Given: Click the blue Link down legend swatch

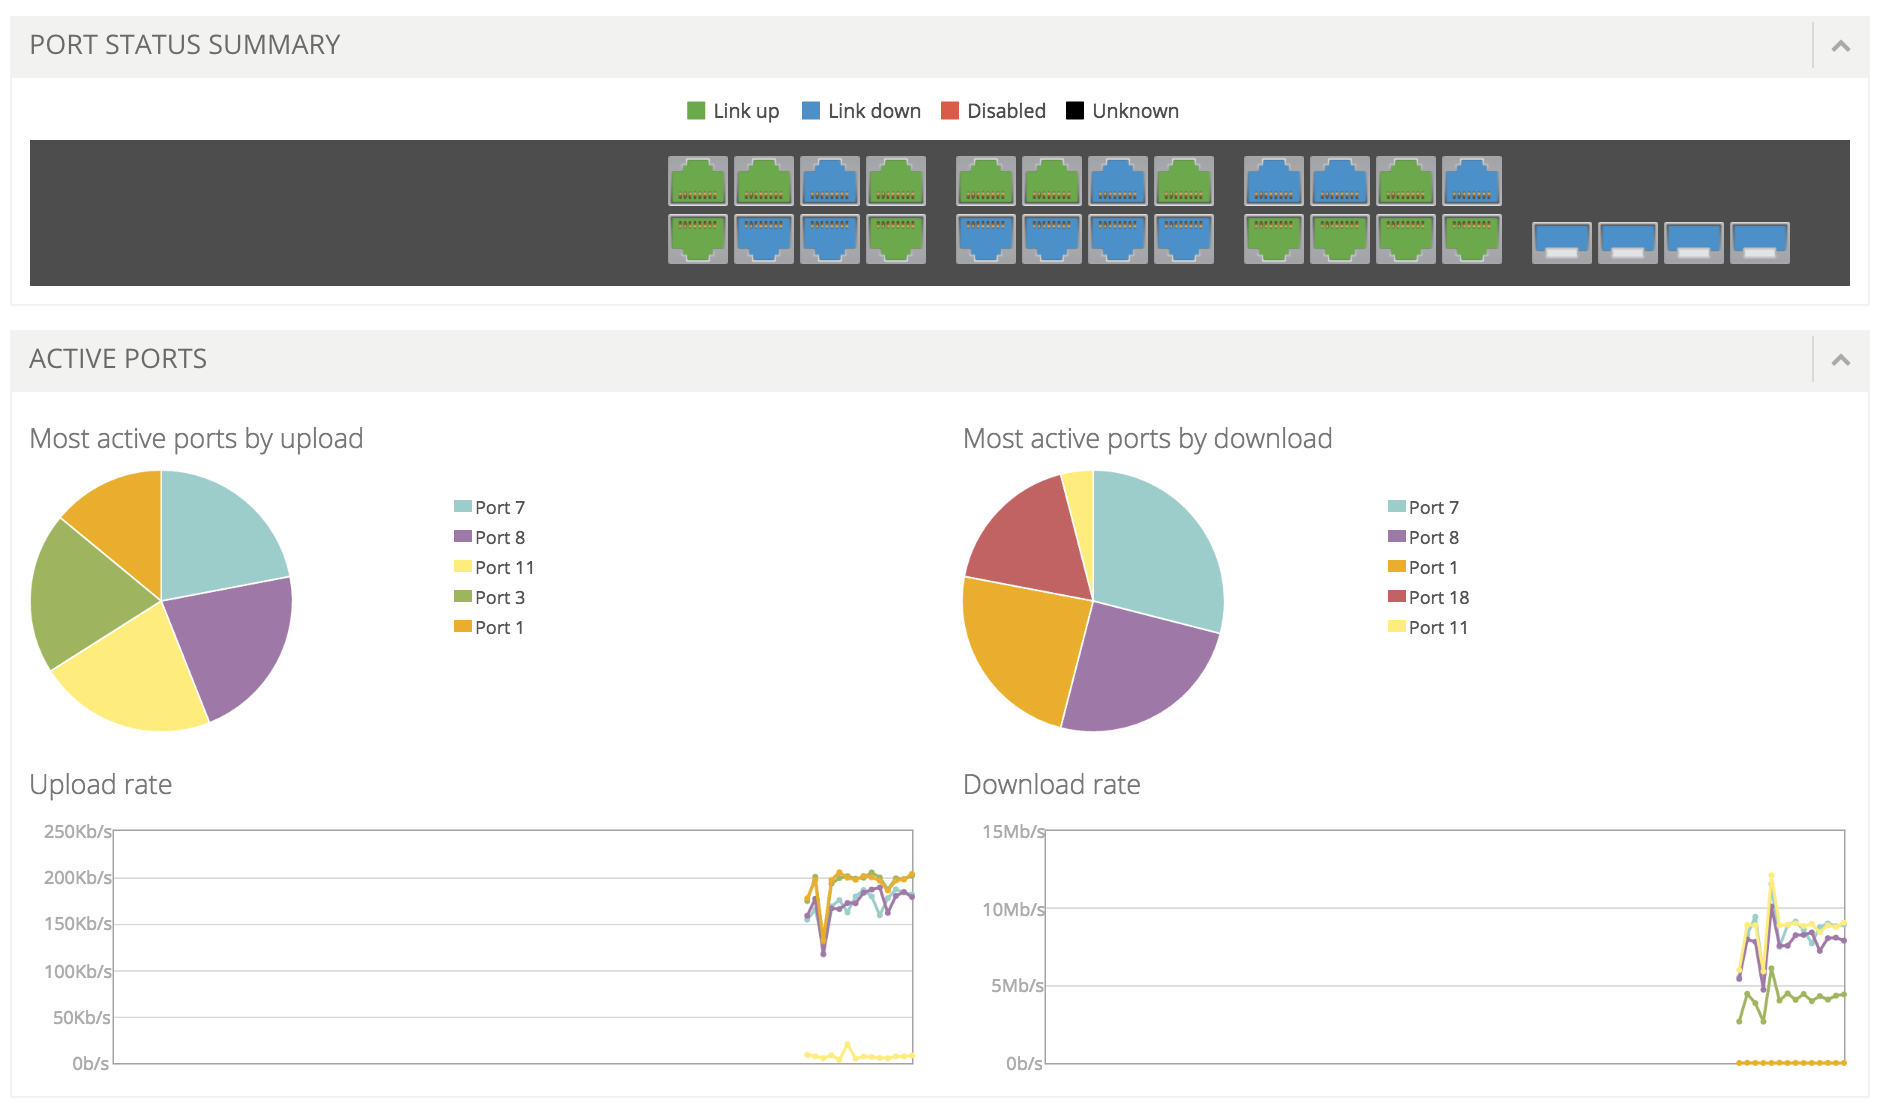Looking at the screenshot, I should [x=811, y=111].
